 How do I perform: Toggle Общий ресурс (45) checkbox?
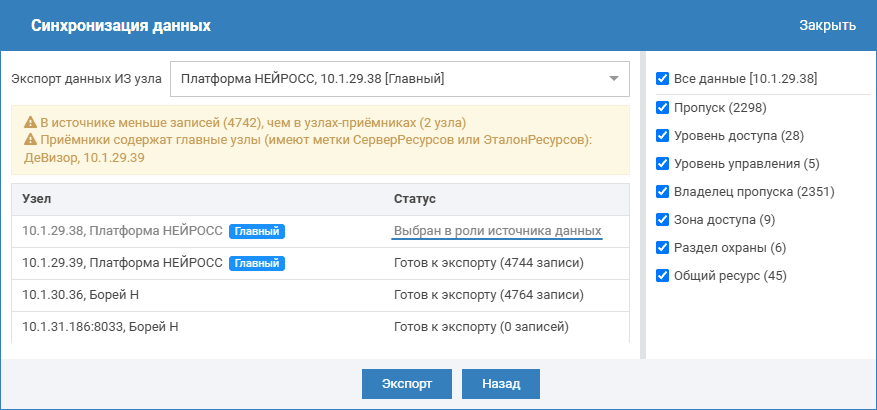click(663, 276)
